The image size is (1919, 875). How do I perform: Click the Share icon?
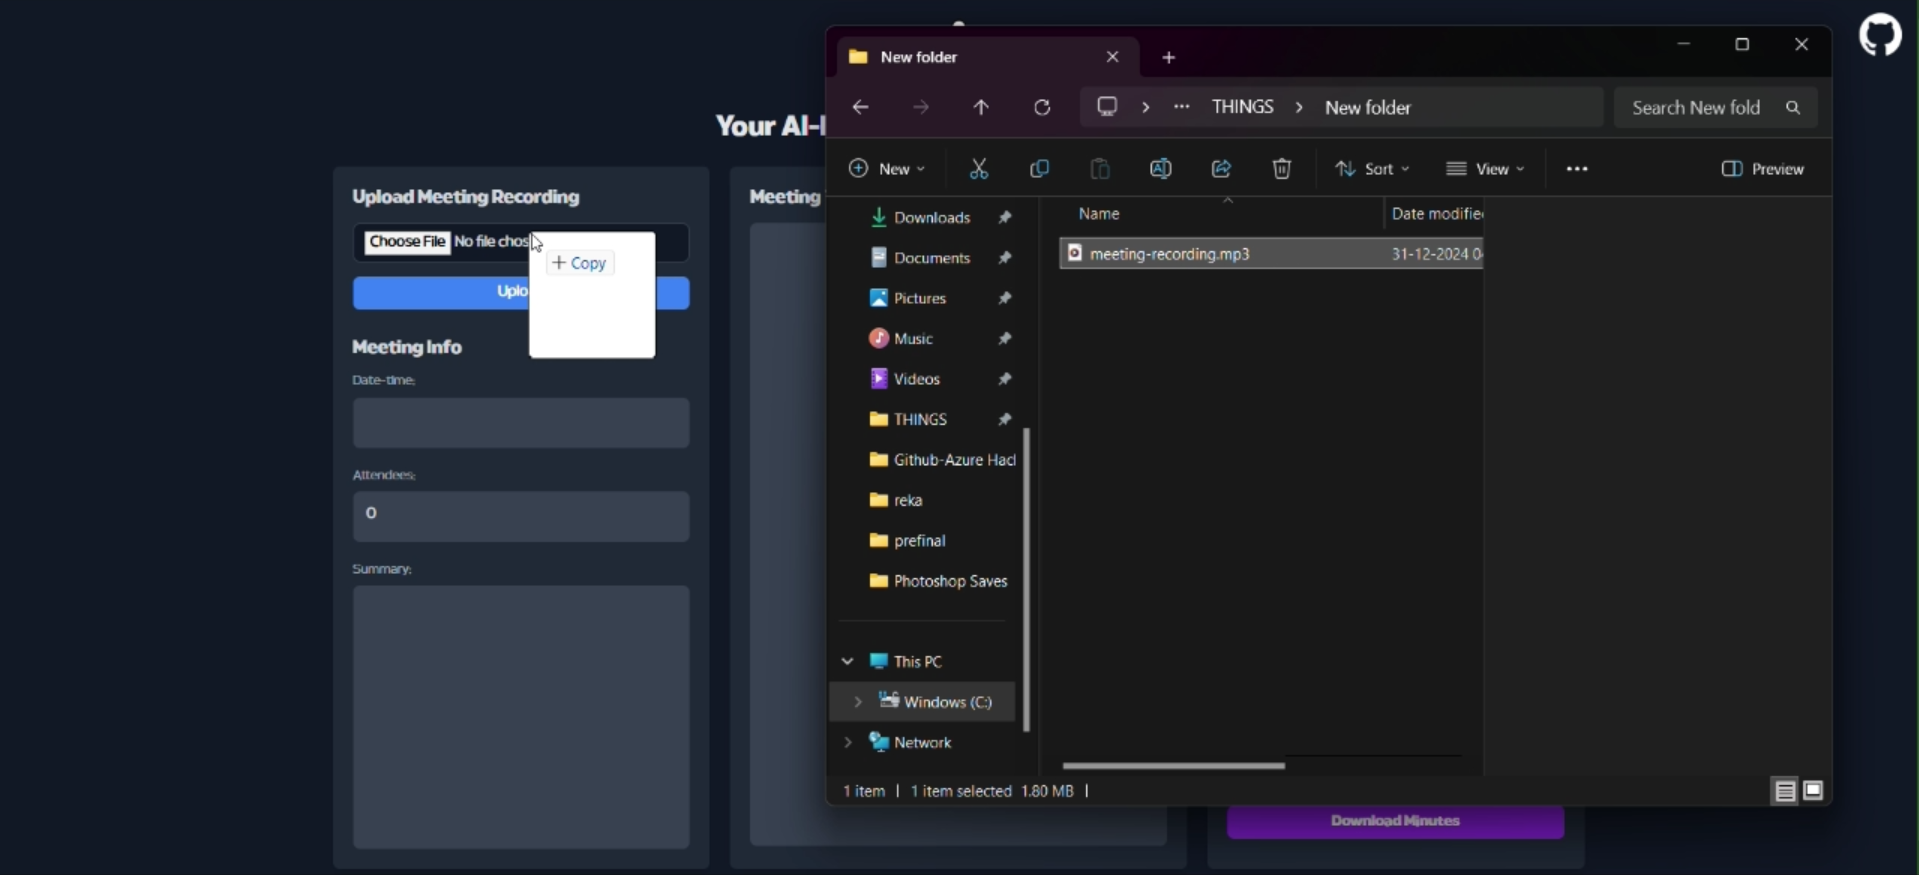pos(1223,169)
